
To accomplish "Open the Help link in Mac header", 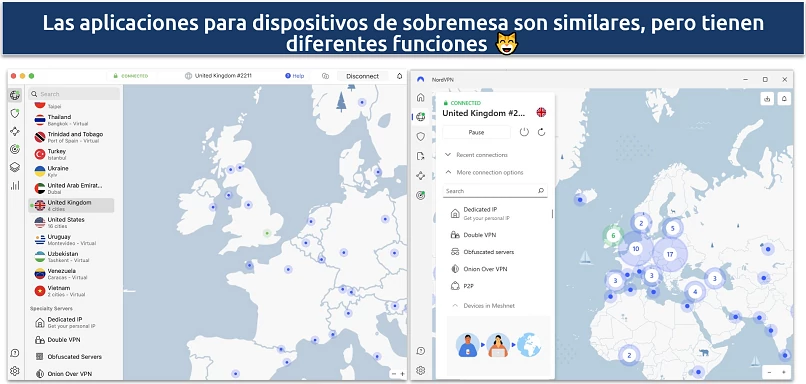I will pos(295,76).
